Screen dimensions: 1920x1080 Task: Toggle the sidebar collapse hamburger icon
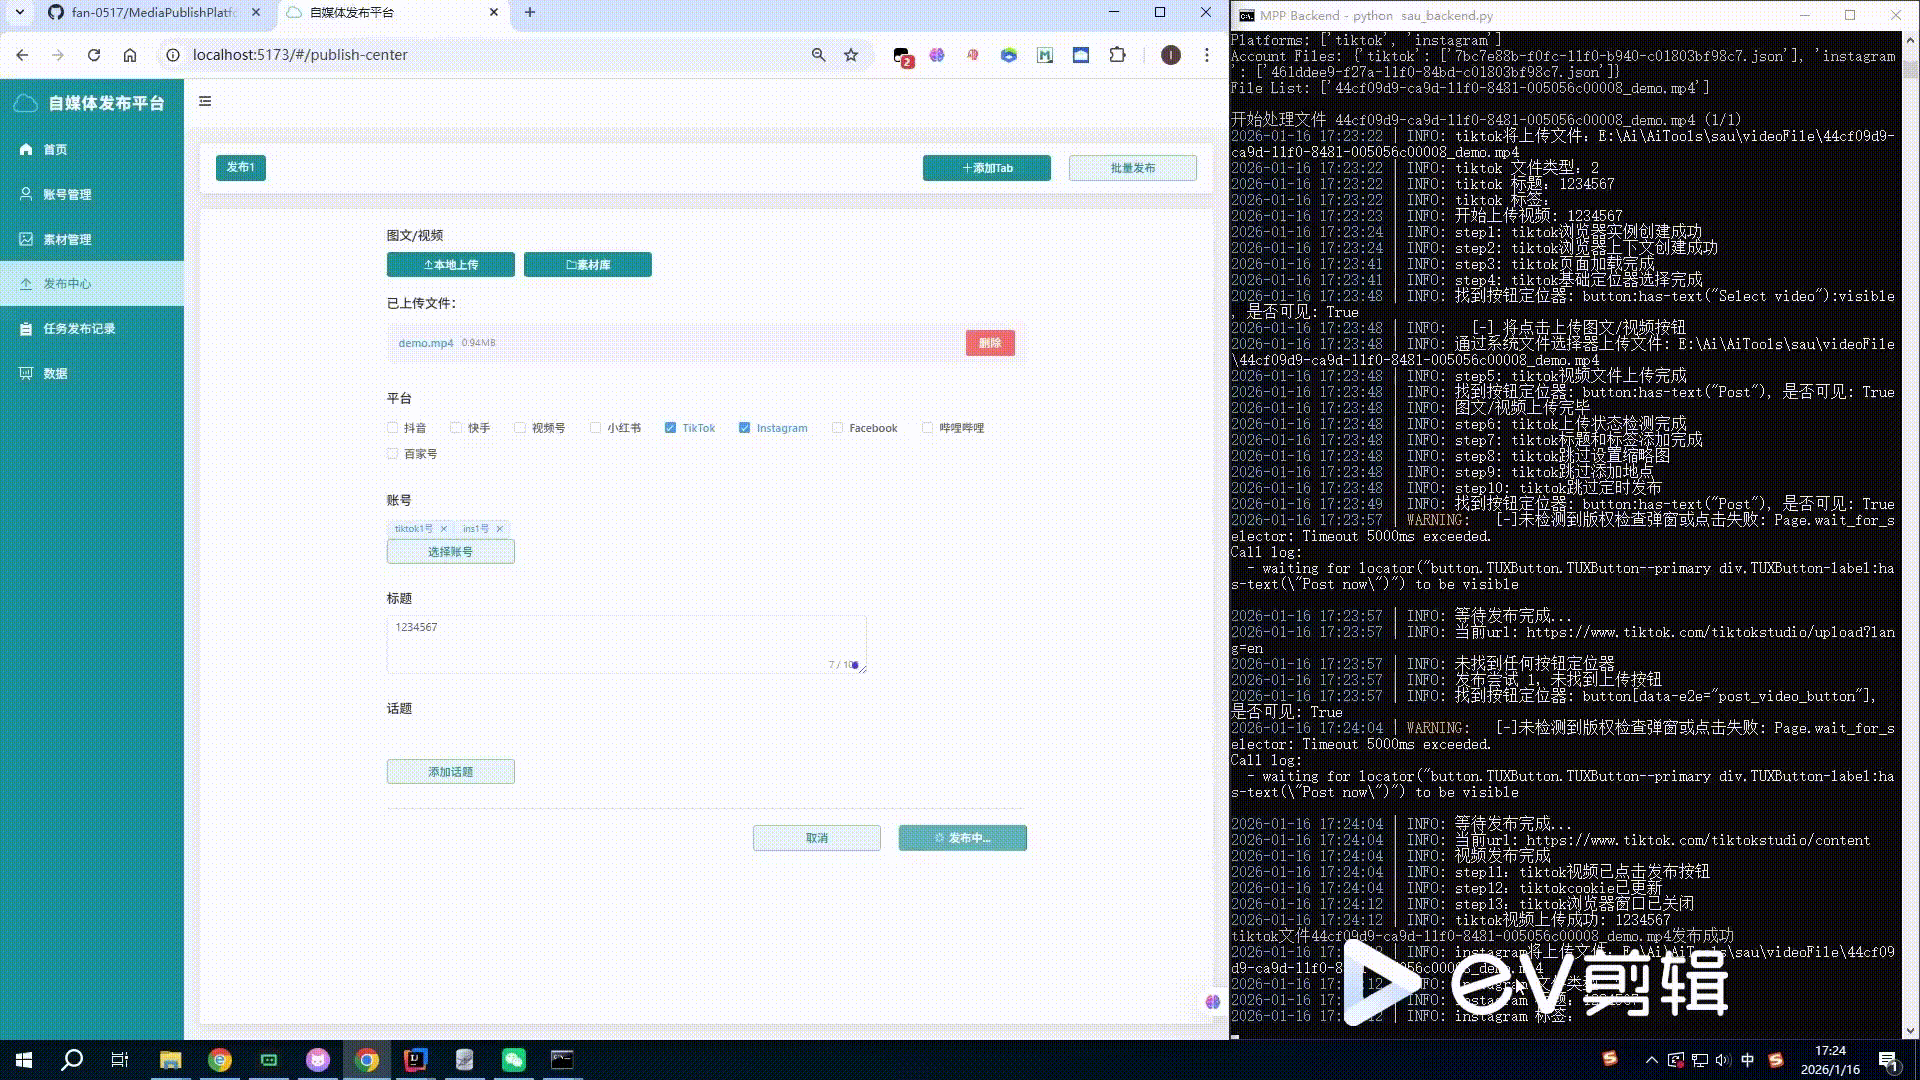[x=205, y=101]
